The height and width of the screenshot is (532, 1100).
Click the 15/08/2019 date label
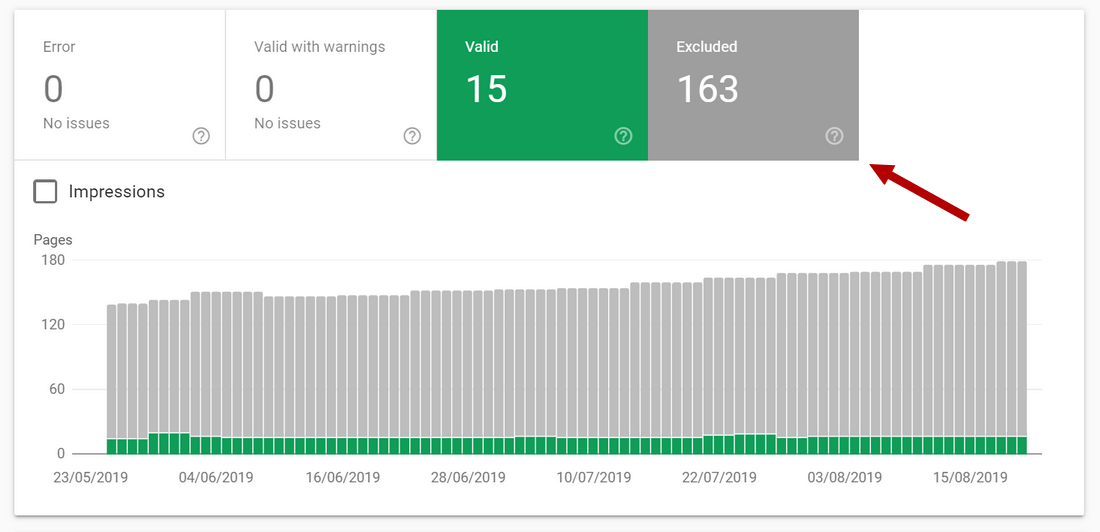(x=971, y=478)
